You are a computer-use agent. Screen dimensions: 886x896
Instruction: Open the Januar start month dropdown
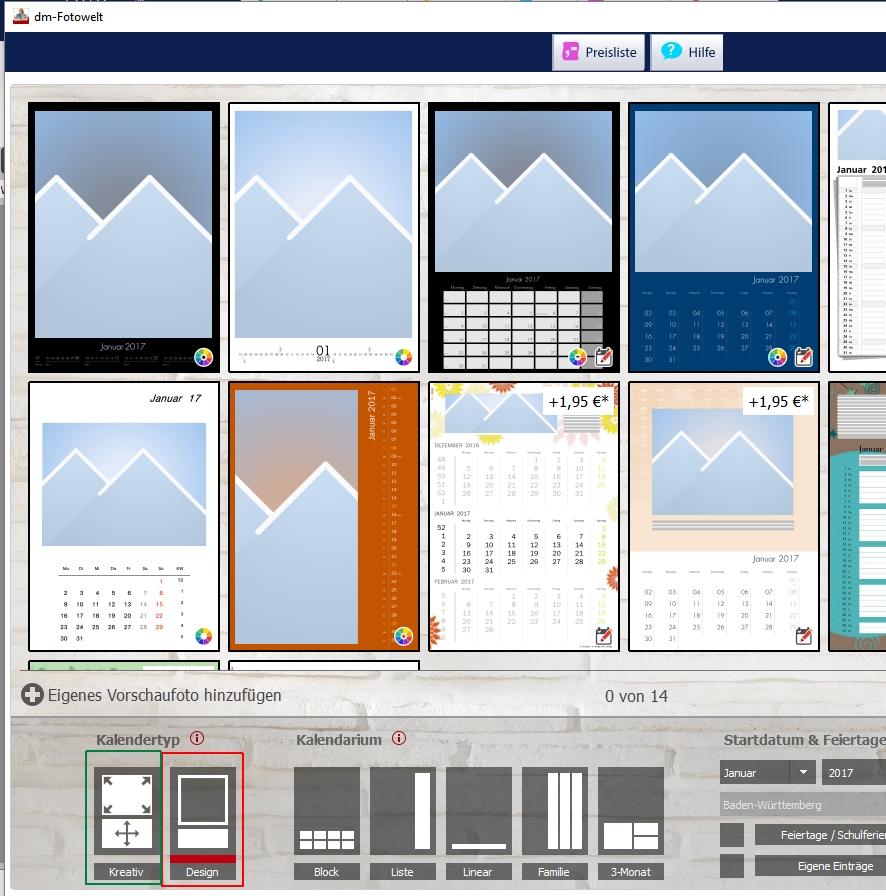click(x=768, y=773)
